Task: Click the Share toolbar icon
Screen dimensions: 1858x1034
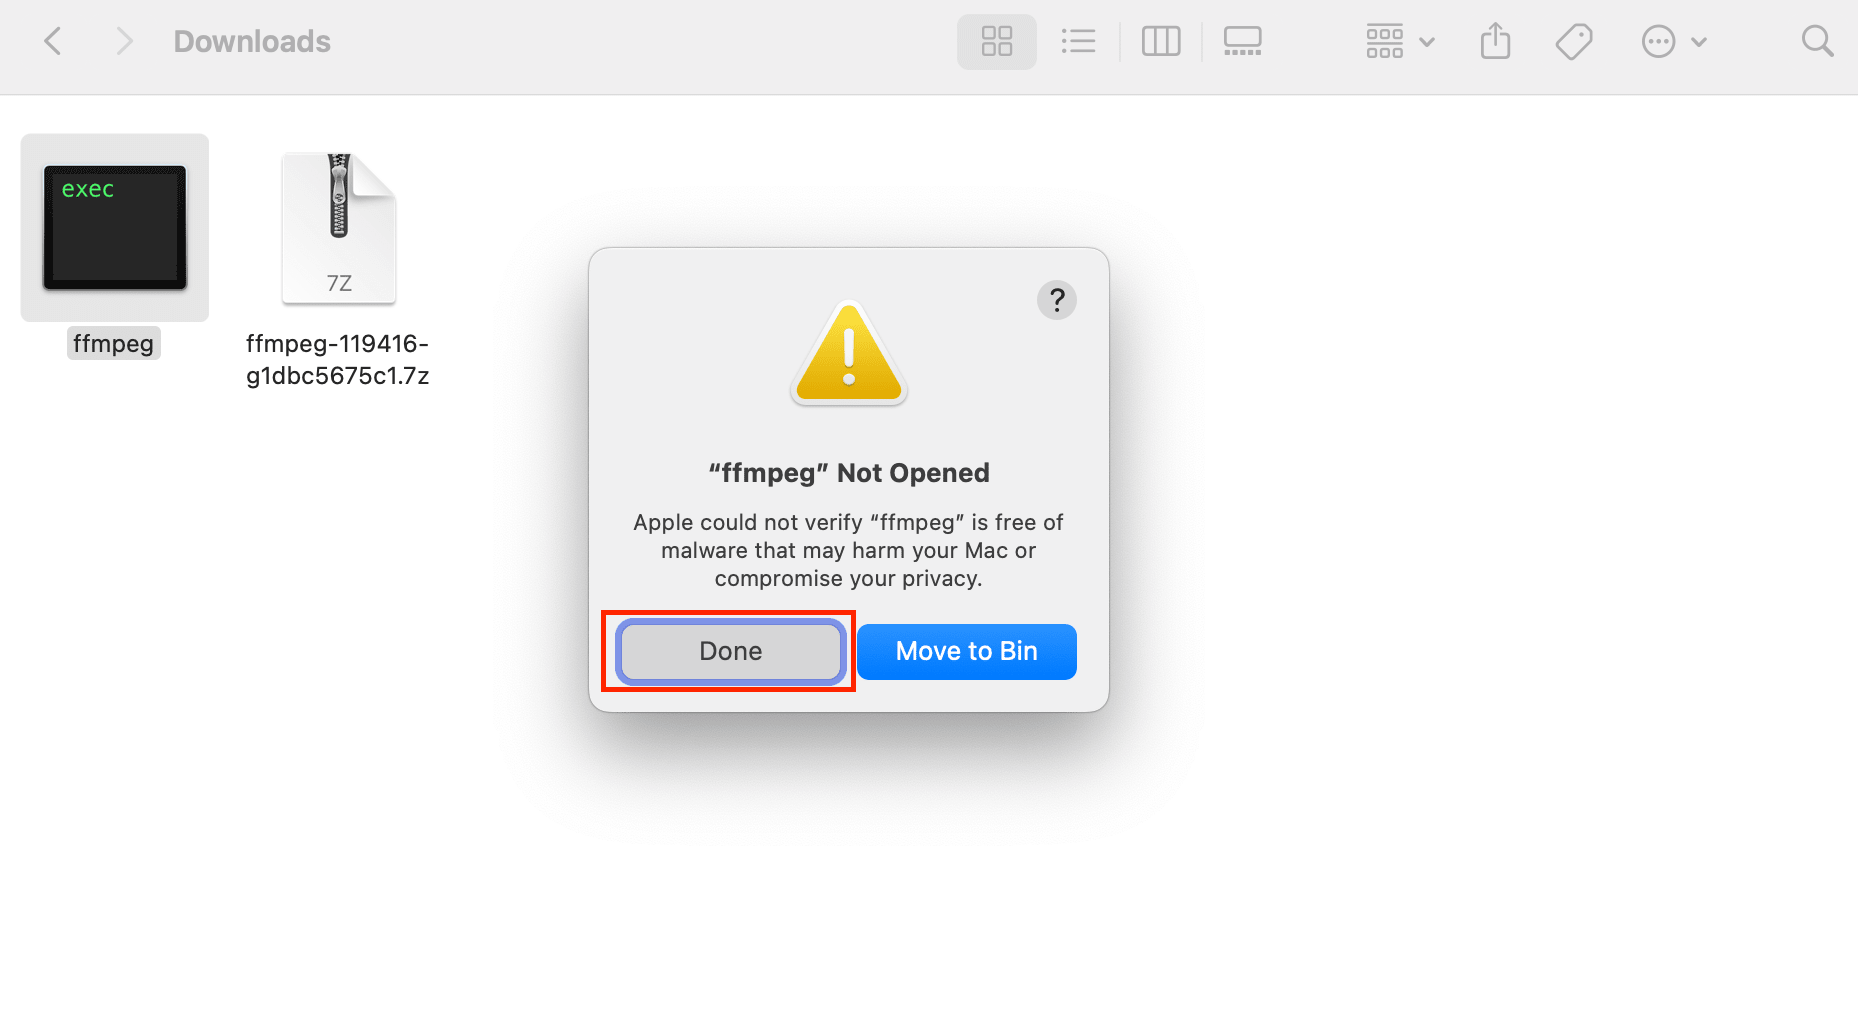Action: [1495, 41]
